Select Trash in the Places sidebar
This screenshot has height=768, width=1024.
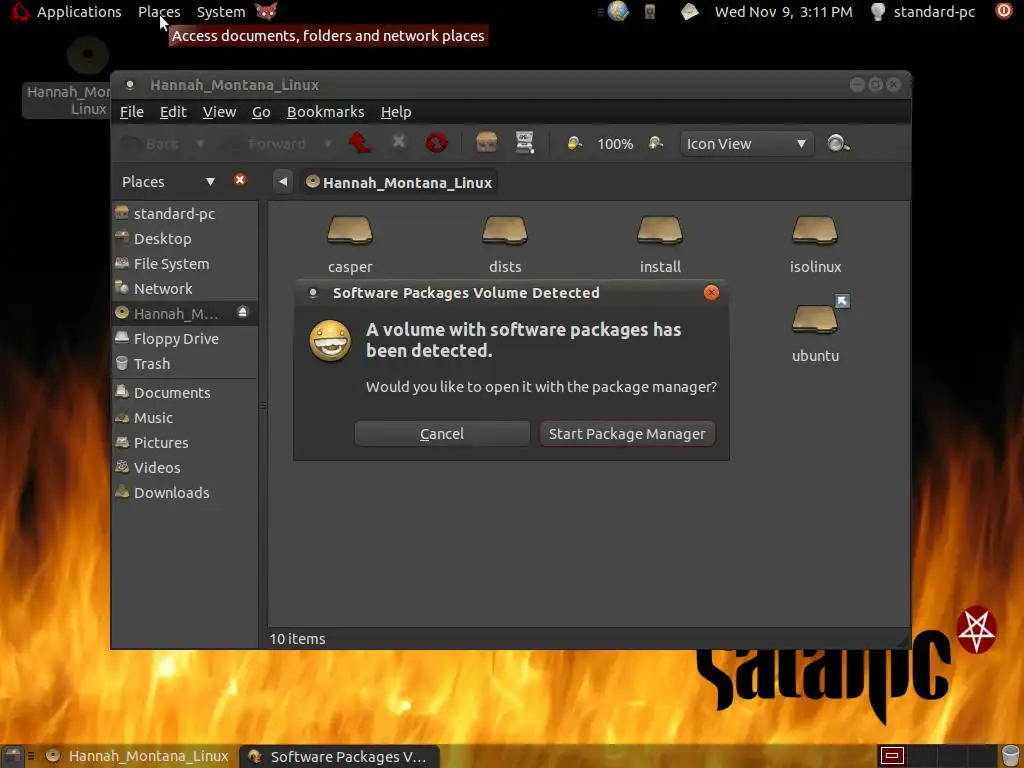185,363
